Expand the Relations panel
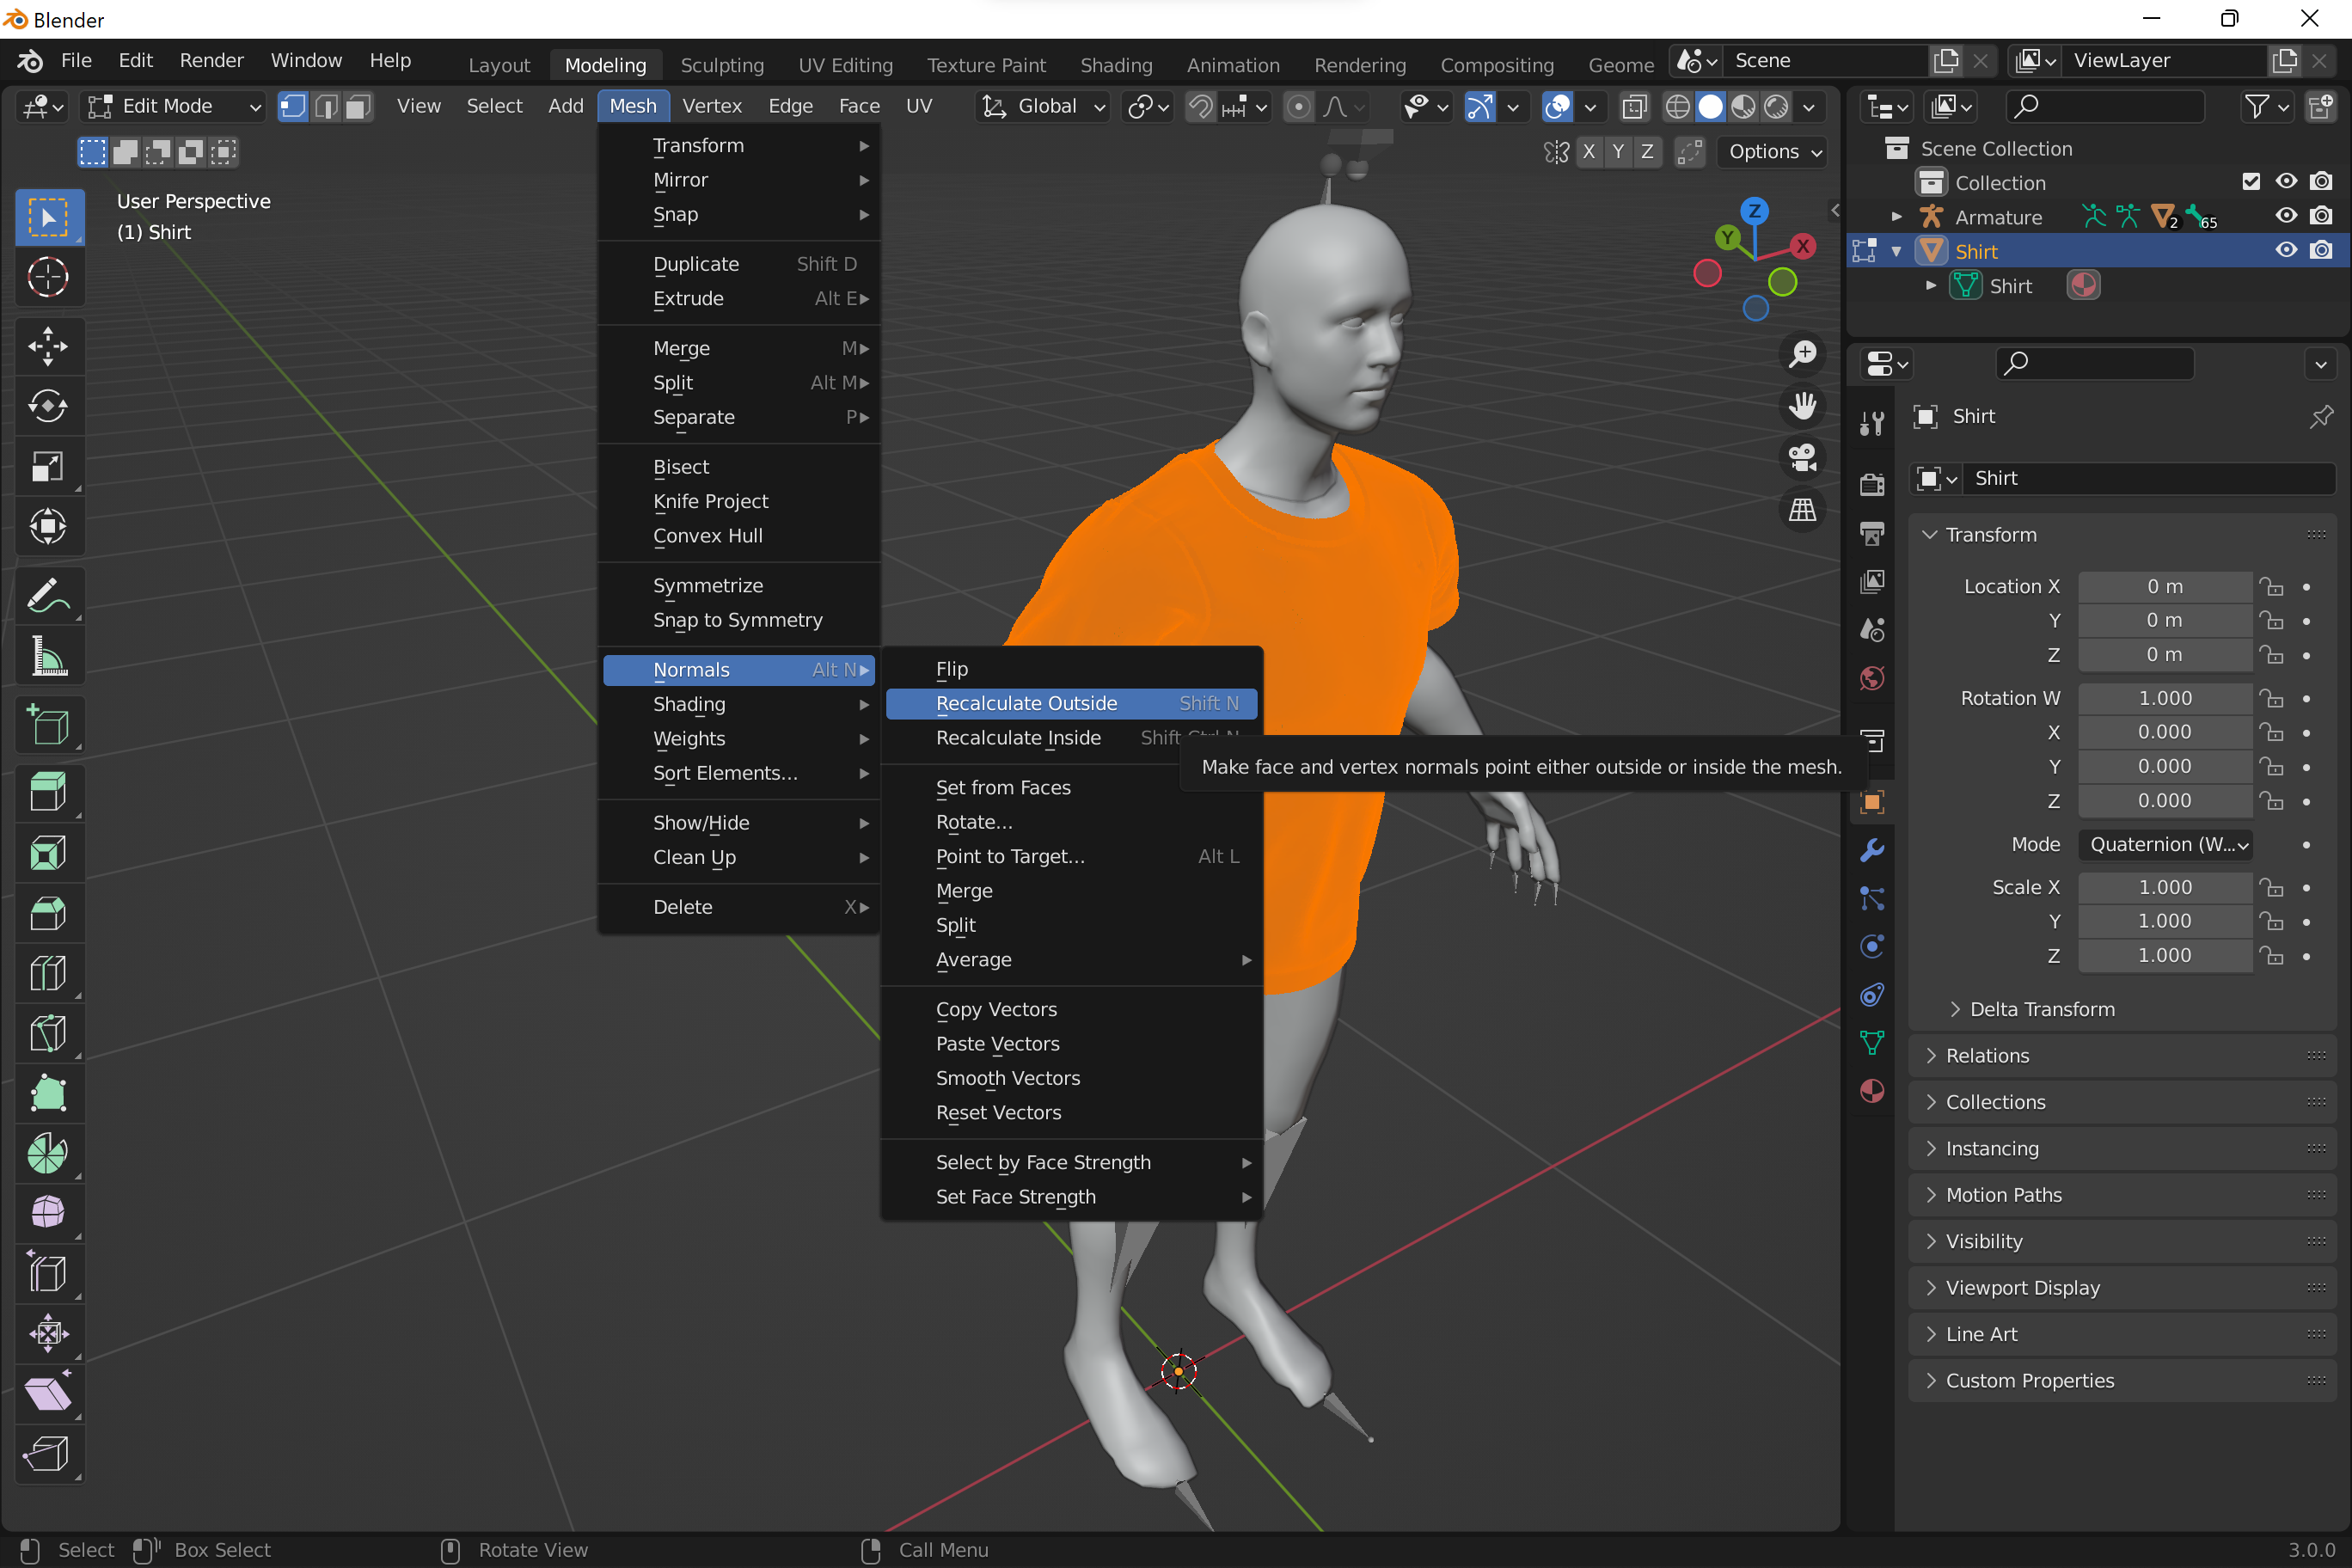 pyautogui.click(x=1986, y=1056)
